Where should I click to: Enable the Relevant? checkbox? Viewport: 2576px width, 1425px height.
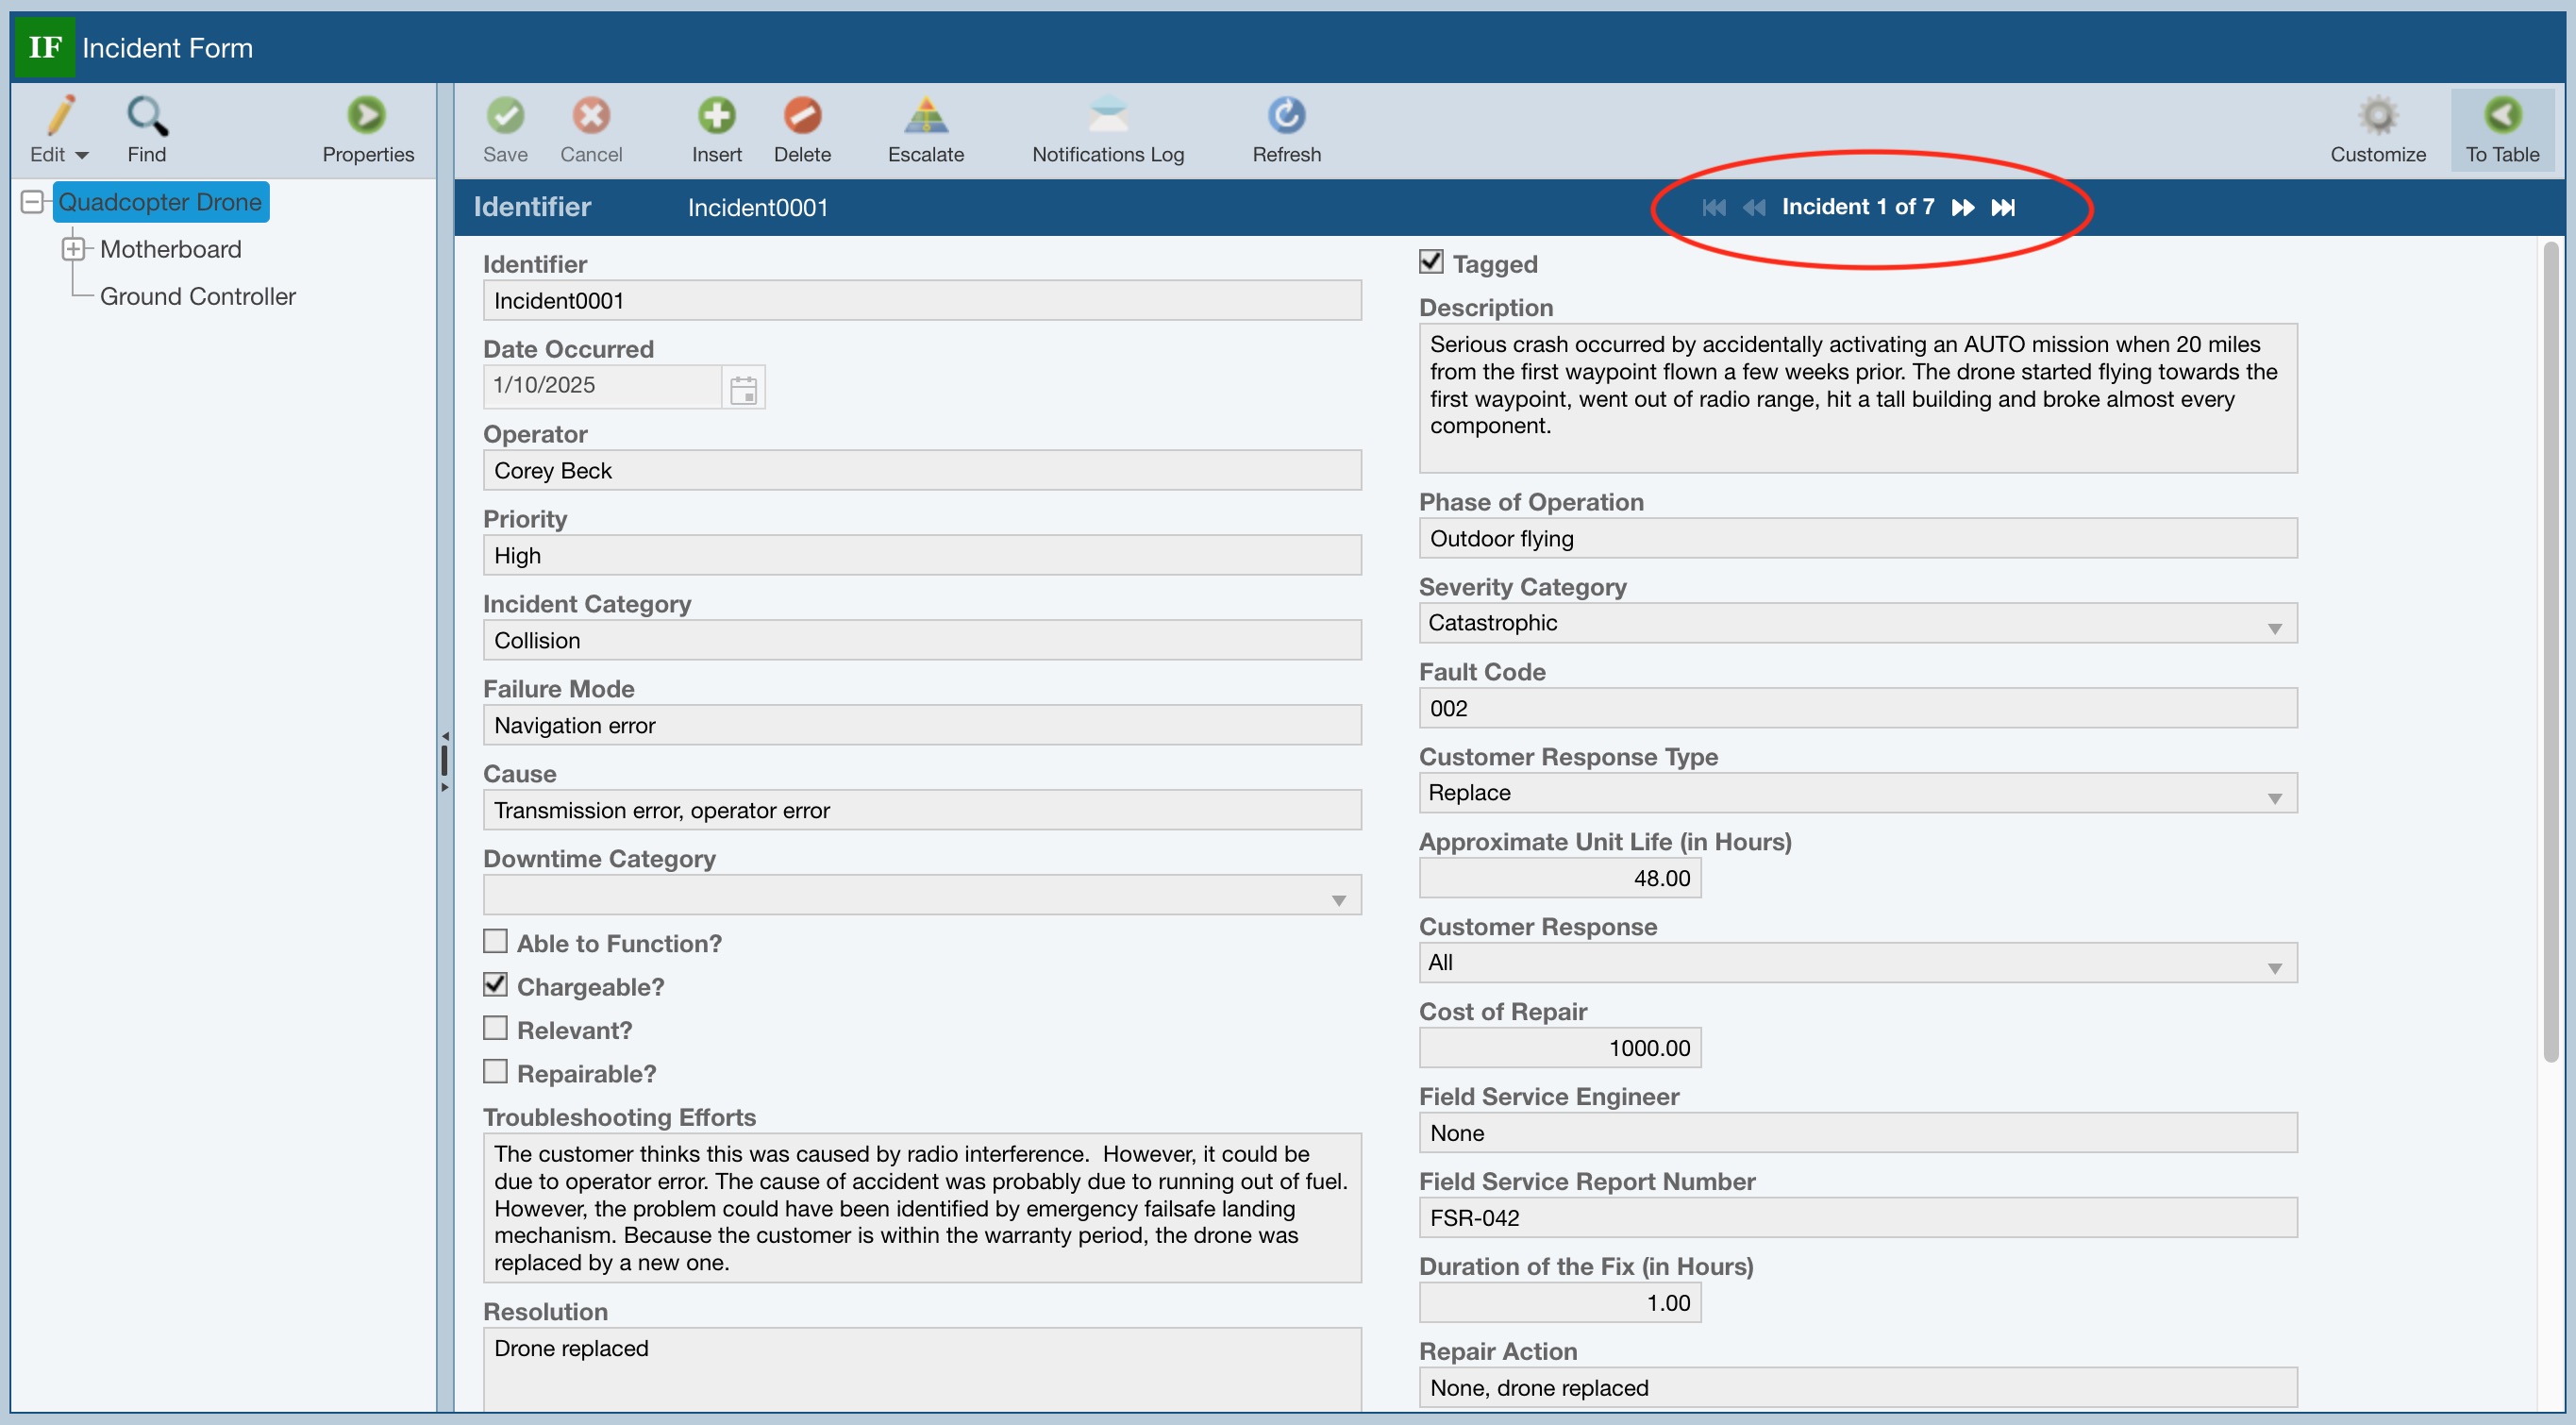click(x=495, y=1028)
